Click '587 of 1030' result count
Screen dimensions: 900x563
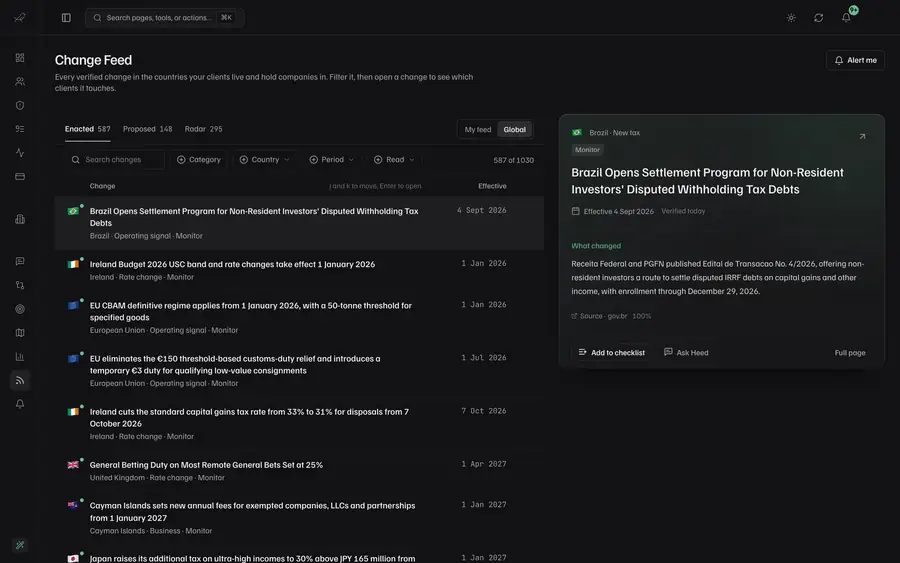[x=513, y=160]
